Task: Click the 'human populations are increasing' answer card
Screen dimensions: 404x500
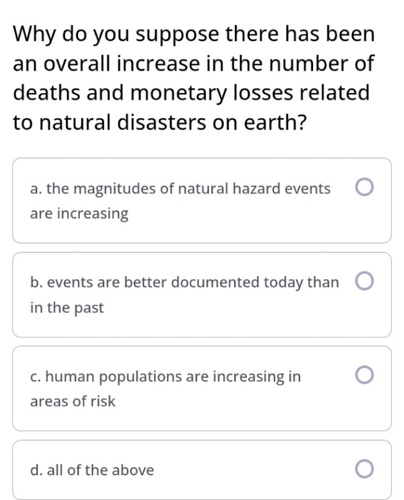Action: click(x=202, y=389)
